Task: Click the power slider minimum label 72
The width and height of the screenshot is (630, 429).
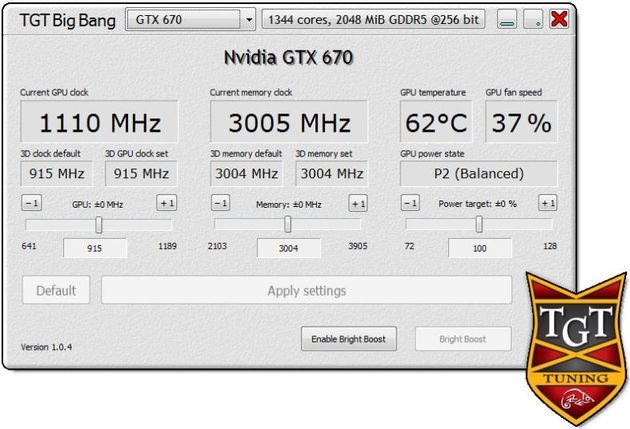Action: point(409,246)
